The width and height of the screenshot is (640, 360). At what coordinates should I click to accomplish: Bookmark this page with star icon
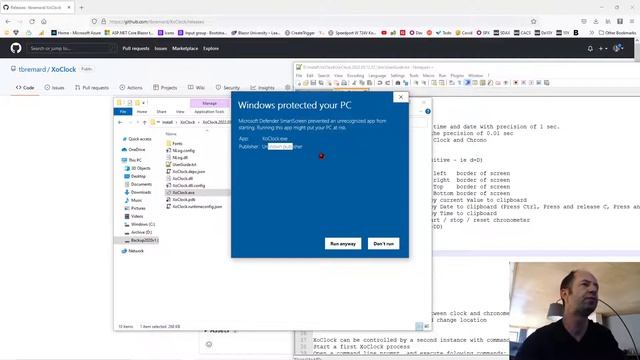click(x=533, y=21)
